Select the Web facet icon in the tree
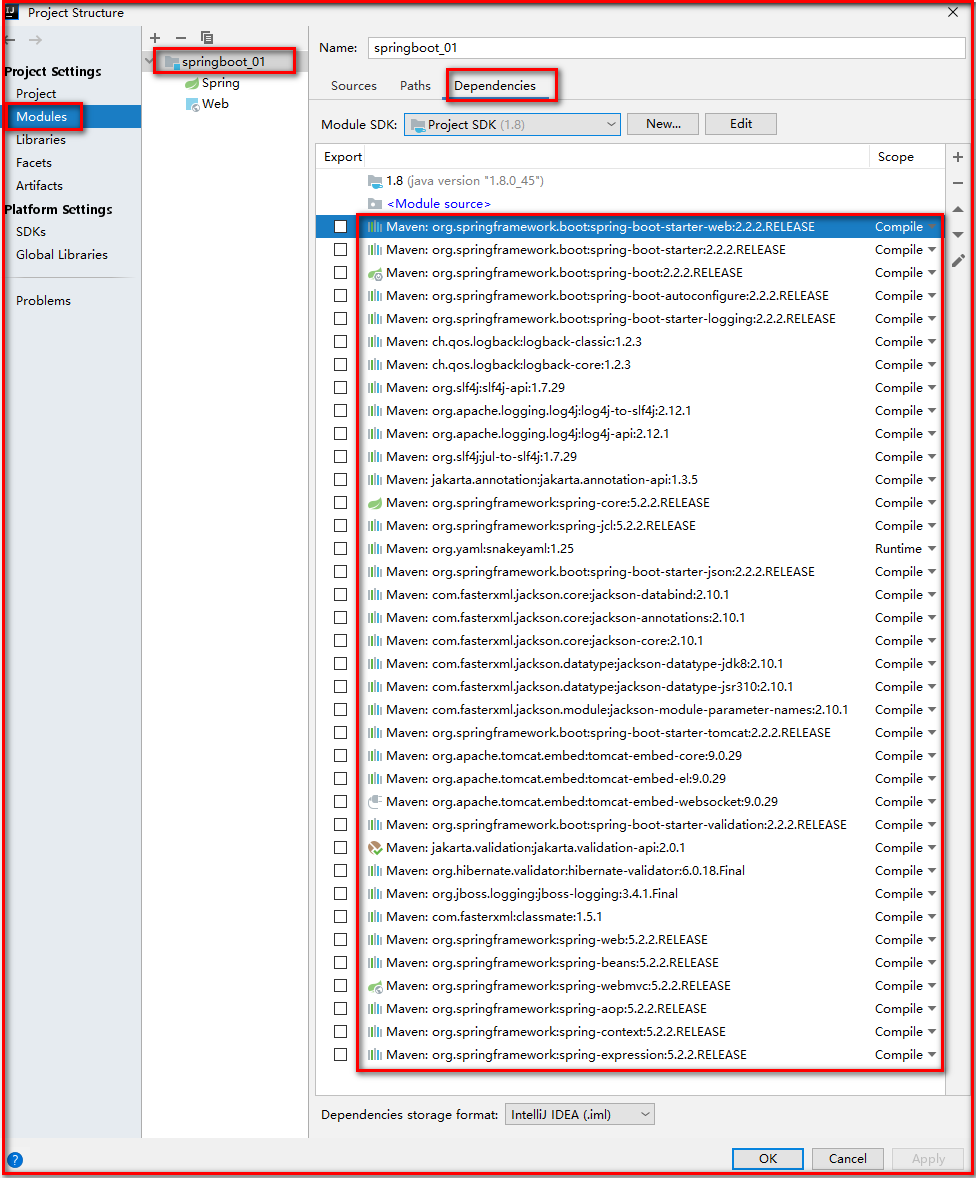 click(191, 103)
